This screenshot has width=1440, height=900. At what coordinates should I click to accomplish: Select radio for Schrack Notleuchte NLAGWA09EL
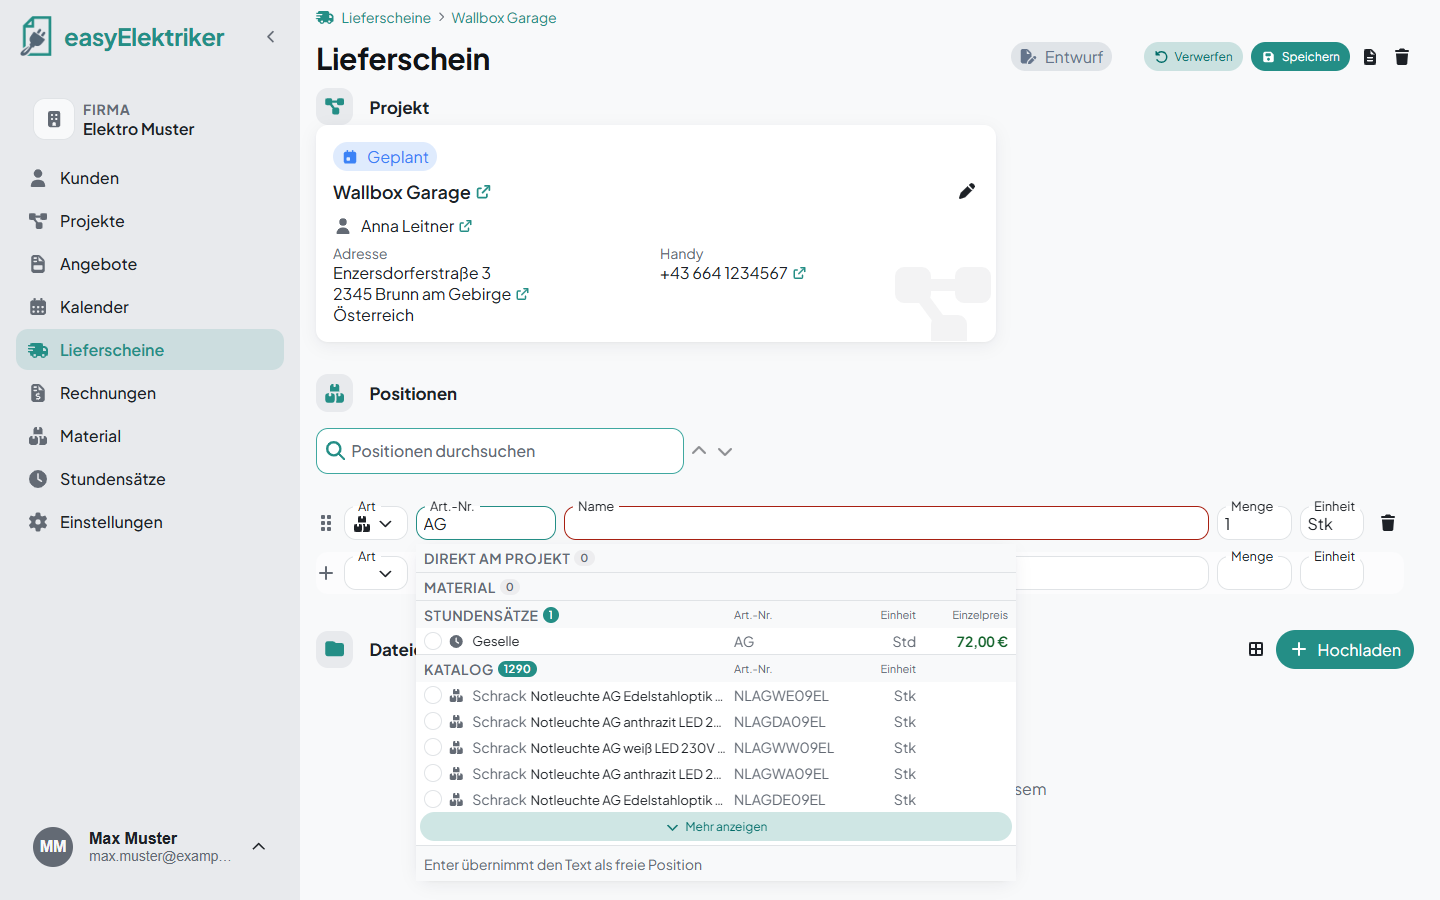coord(433,773)
